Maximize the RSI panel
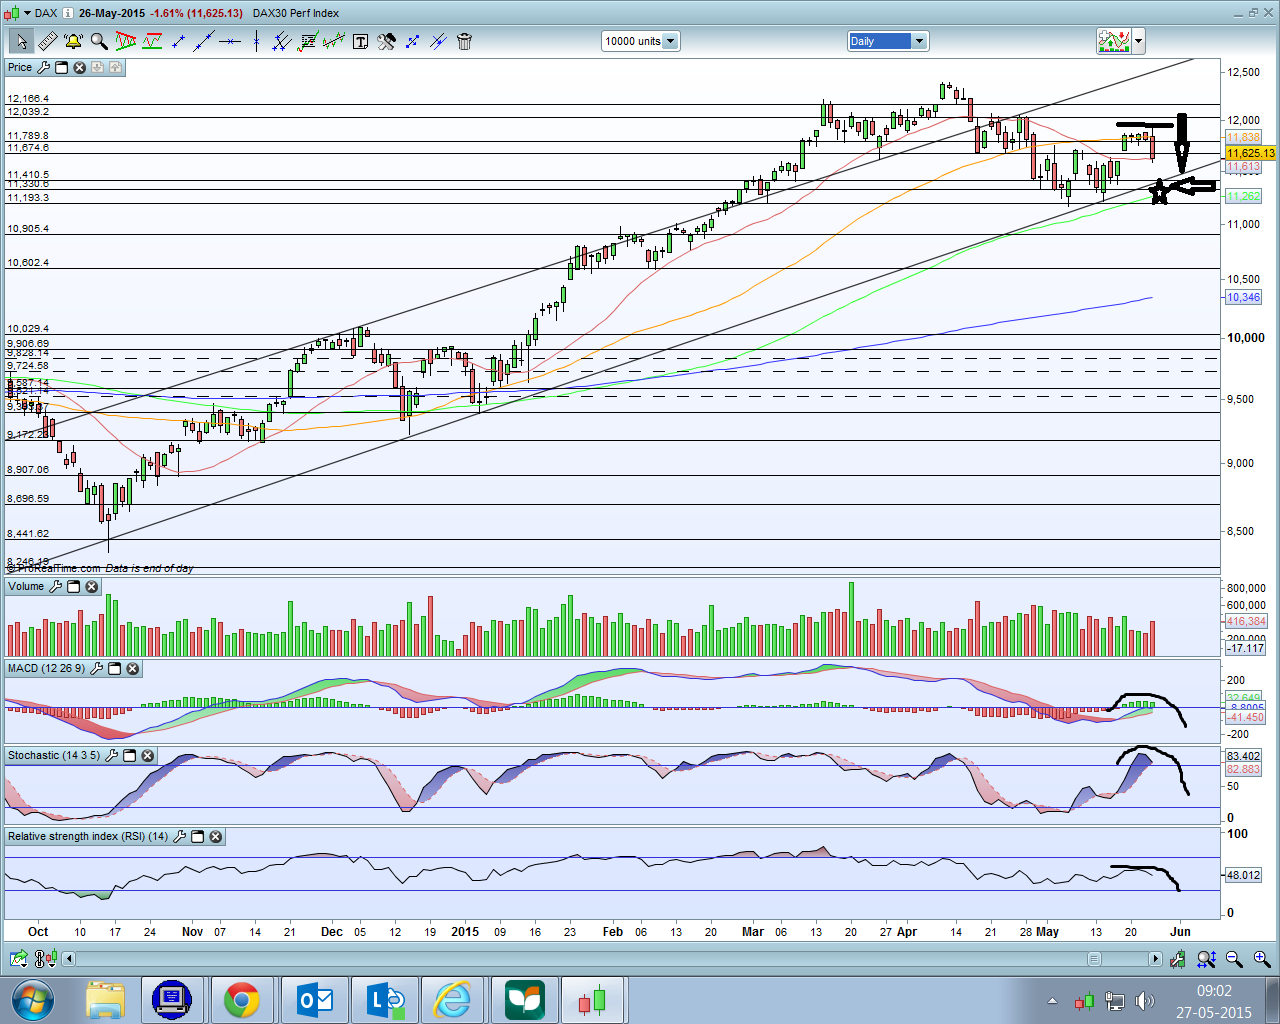1280x1024 pixels. tap(197, 836)
